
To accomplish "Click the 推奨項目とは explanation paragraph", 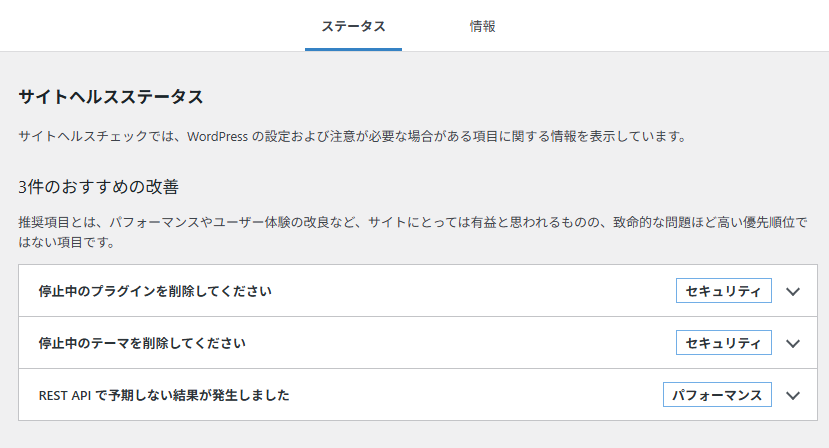I will [x=413, y=232].
